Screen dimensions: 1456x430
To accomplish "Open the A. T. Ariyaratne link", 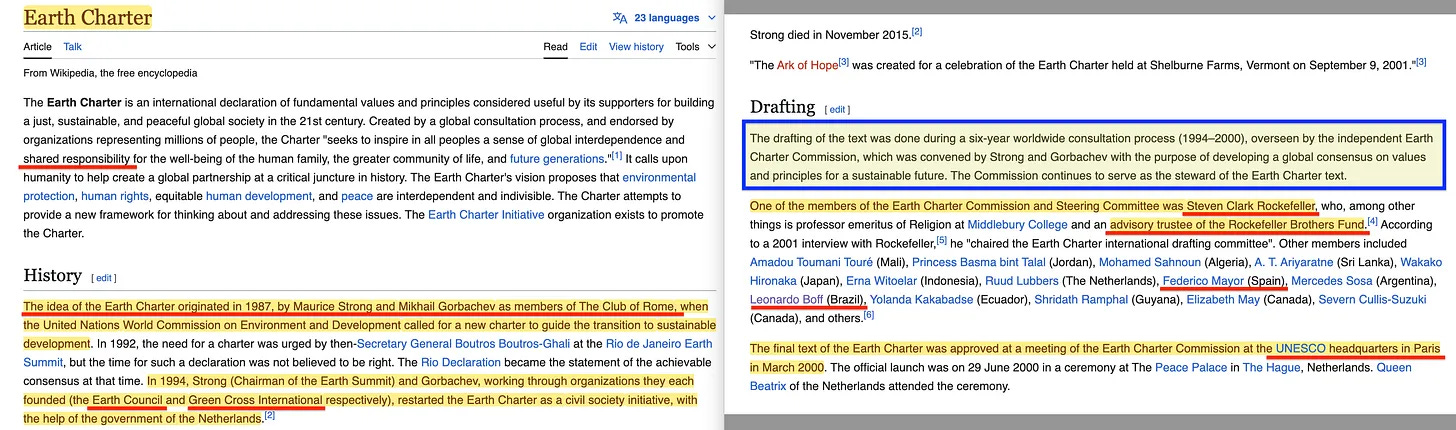I will (x=1294, y=262).
